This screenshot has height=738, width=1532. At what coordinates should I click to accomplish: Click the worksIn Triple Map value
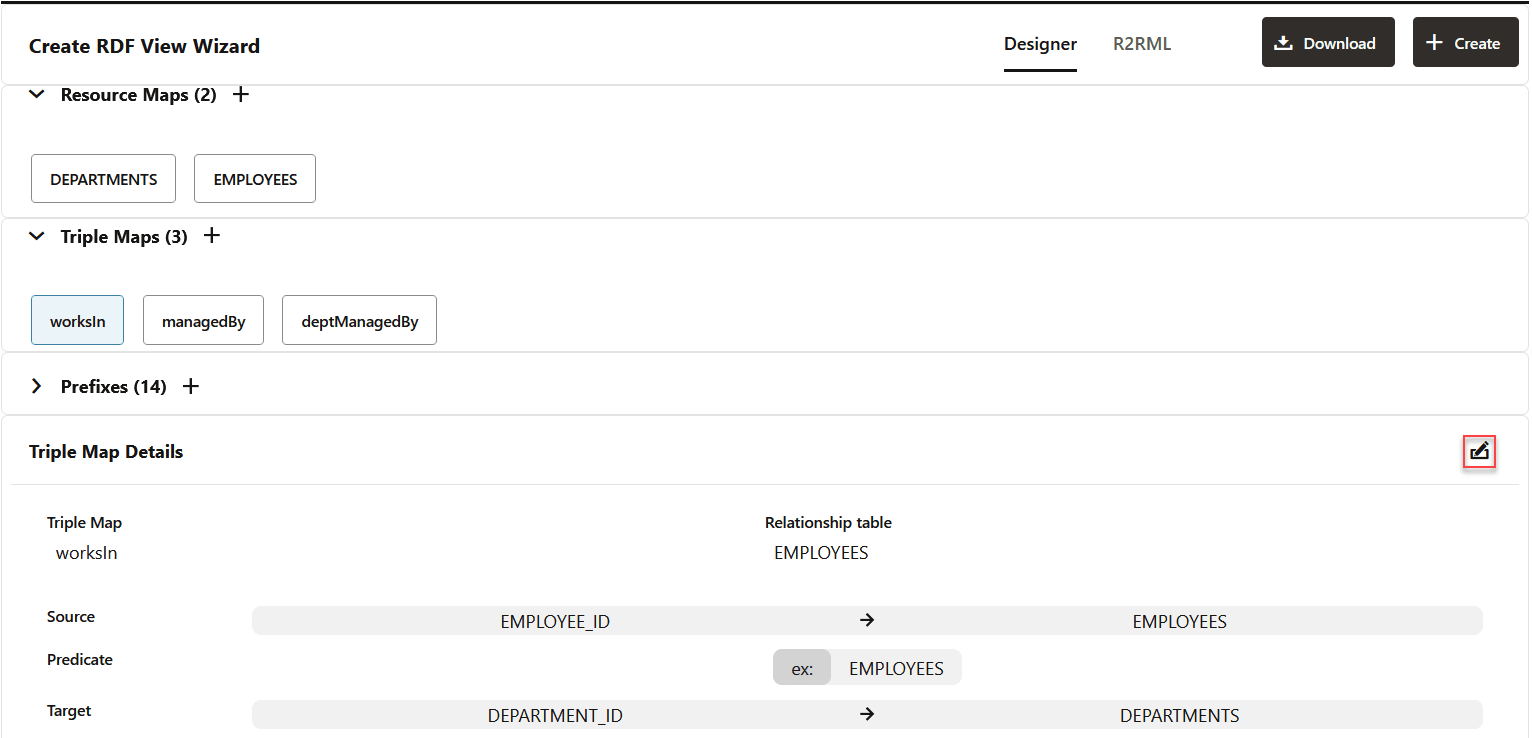coord(87,553)
